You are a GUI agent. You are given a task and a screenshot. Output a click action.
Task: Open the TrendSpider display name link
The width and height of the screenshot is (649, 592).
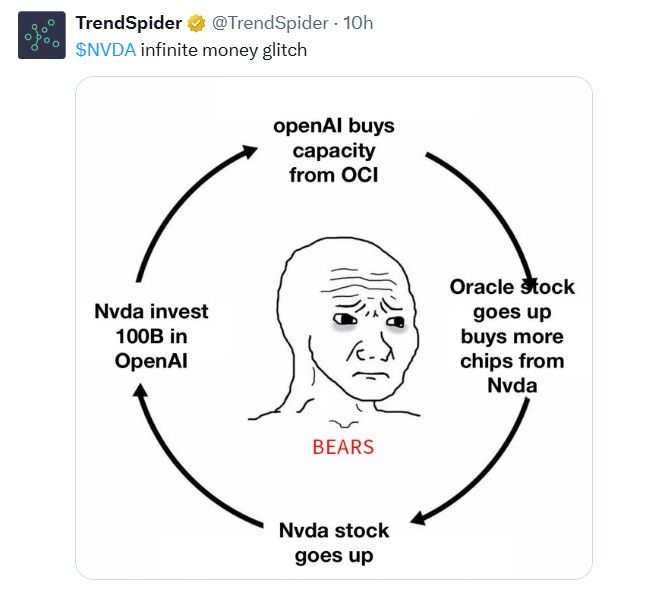130,24
